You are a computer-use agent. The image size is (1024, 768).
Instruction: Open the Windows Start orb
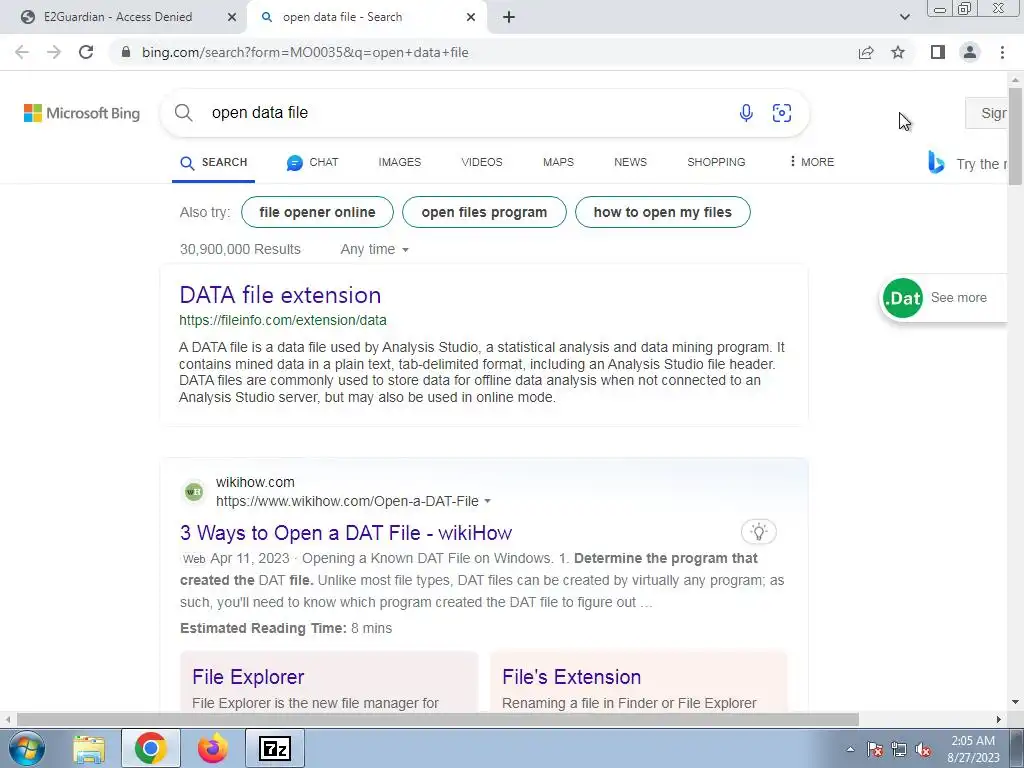pyautogui.click(x=26, y=748)
